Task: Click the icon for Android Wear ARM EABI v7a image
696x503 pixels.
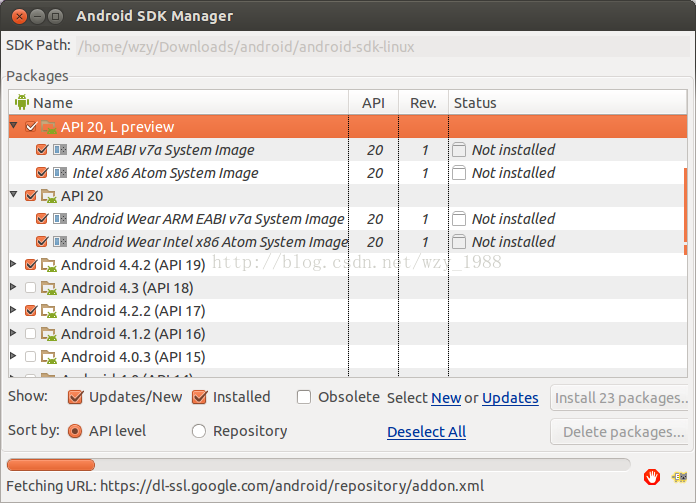Action: 60,218
